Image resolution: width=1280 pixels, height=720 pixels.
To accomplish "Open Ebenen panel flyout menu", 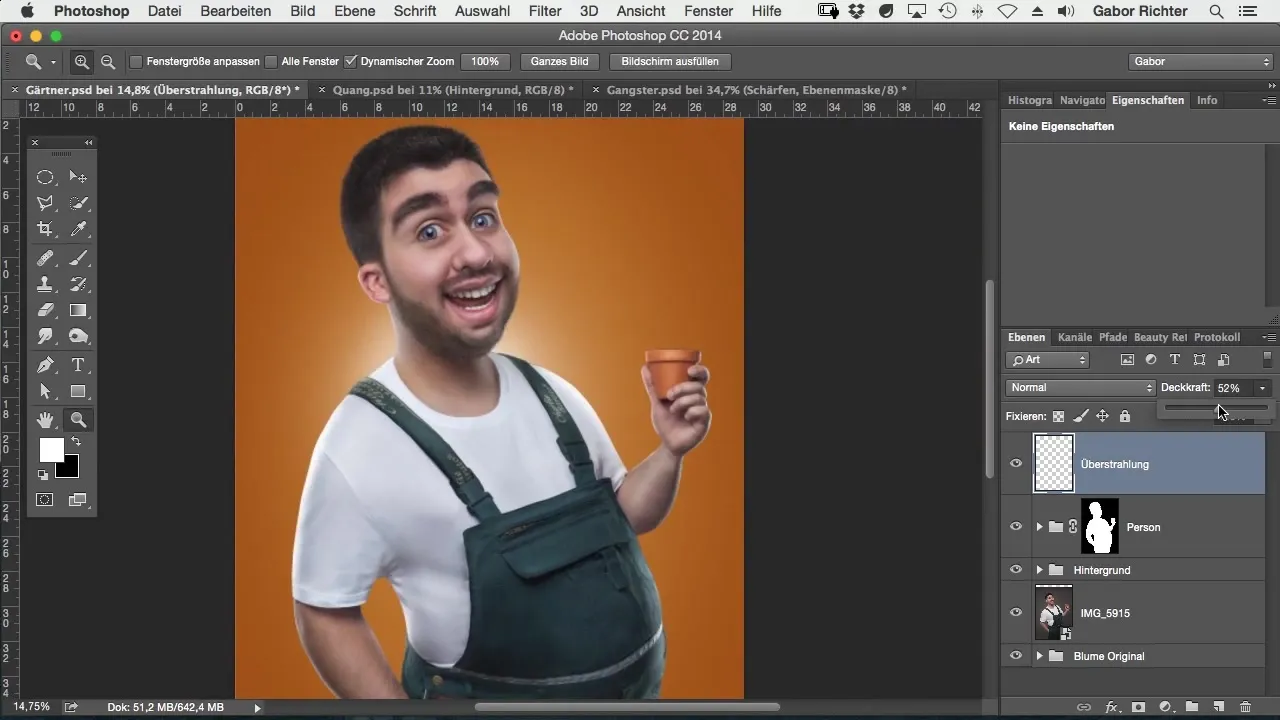I will (1270, 338).
